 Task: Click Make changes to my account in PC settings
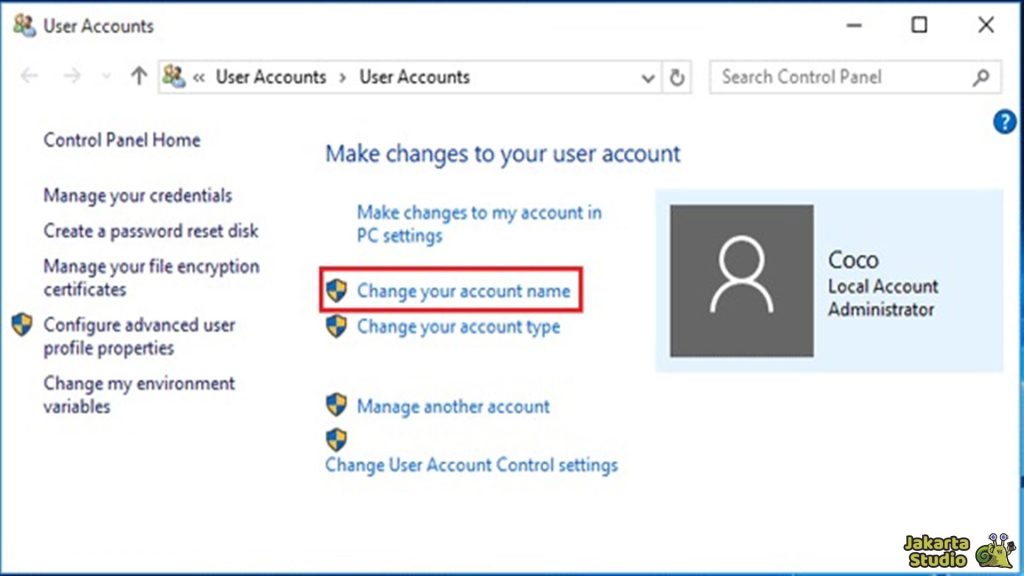pos(478,213)
